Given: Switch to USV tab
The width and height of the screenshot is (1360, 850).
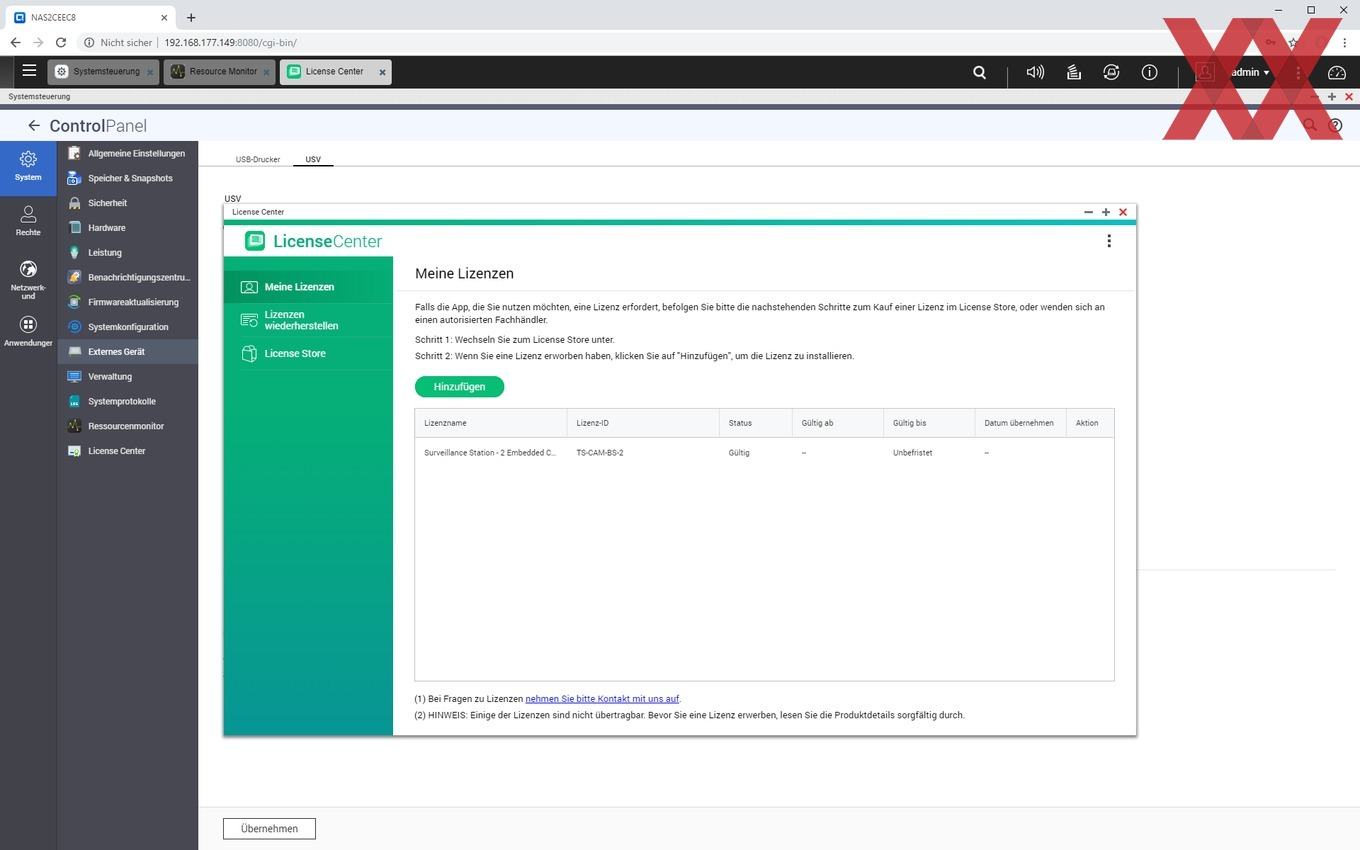Looking at the screenshot, I should (x=313, y=159).
